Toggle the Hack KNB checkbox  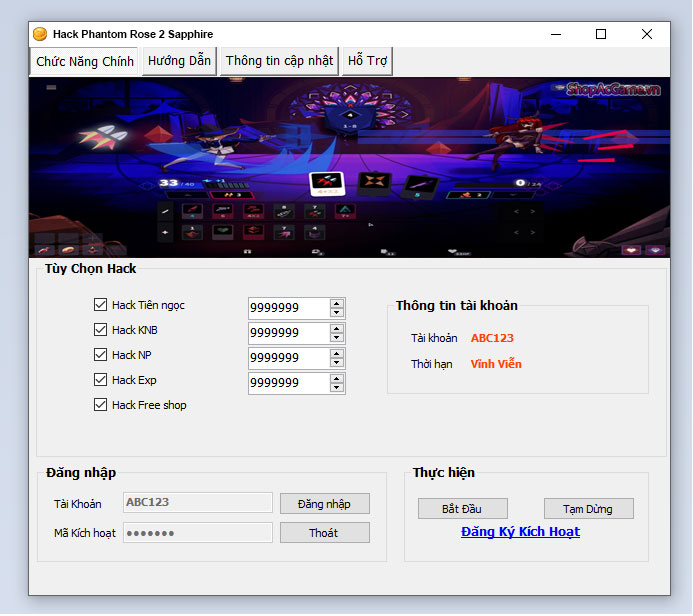[x=100, y=330]
